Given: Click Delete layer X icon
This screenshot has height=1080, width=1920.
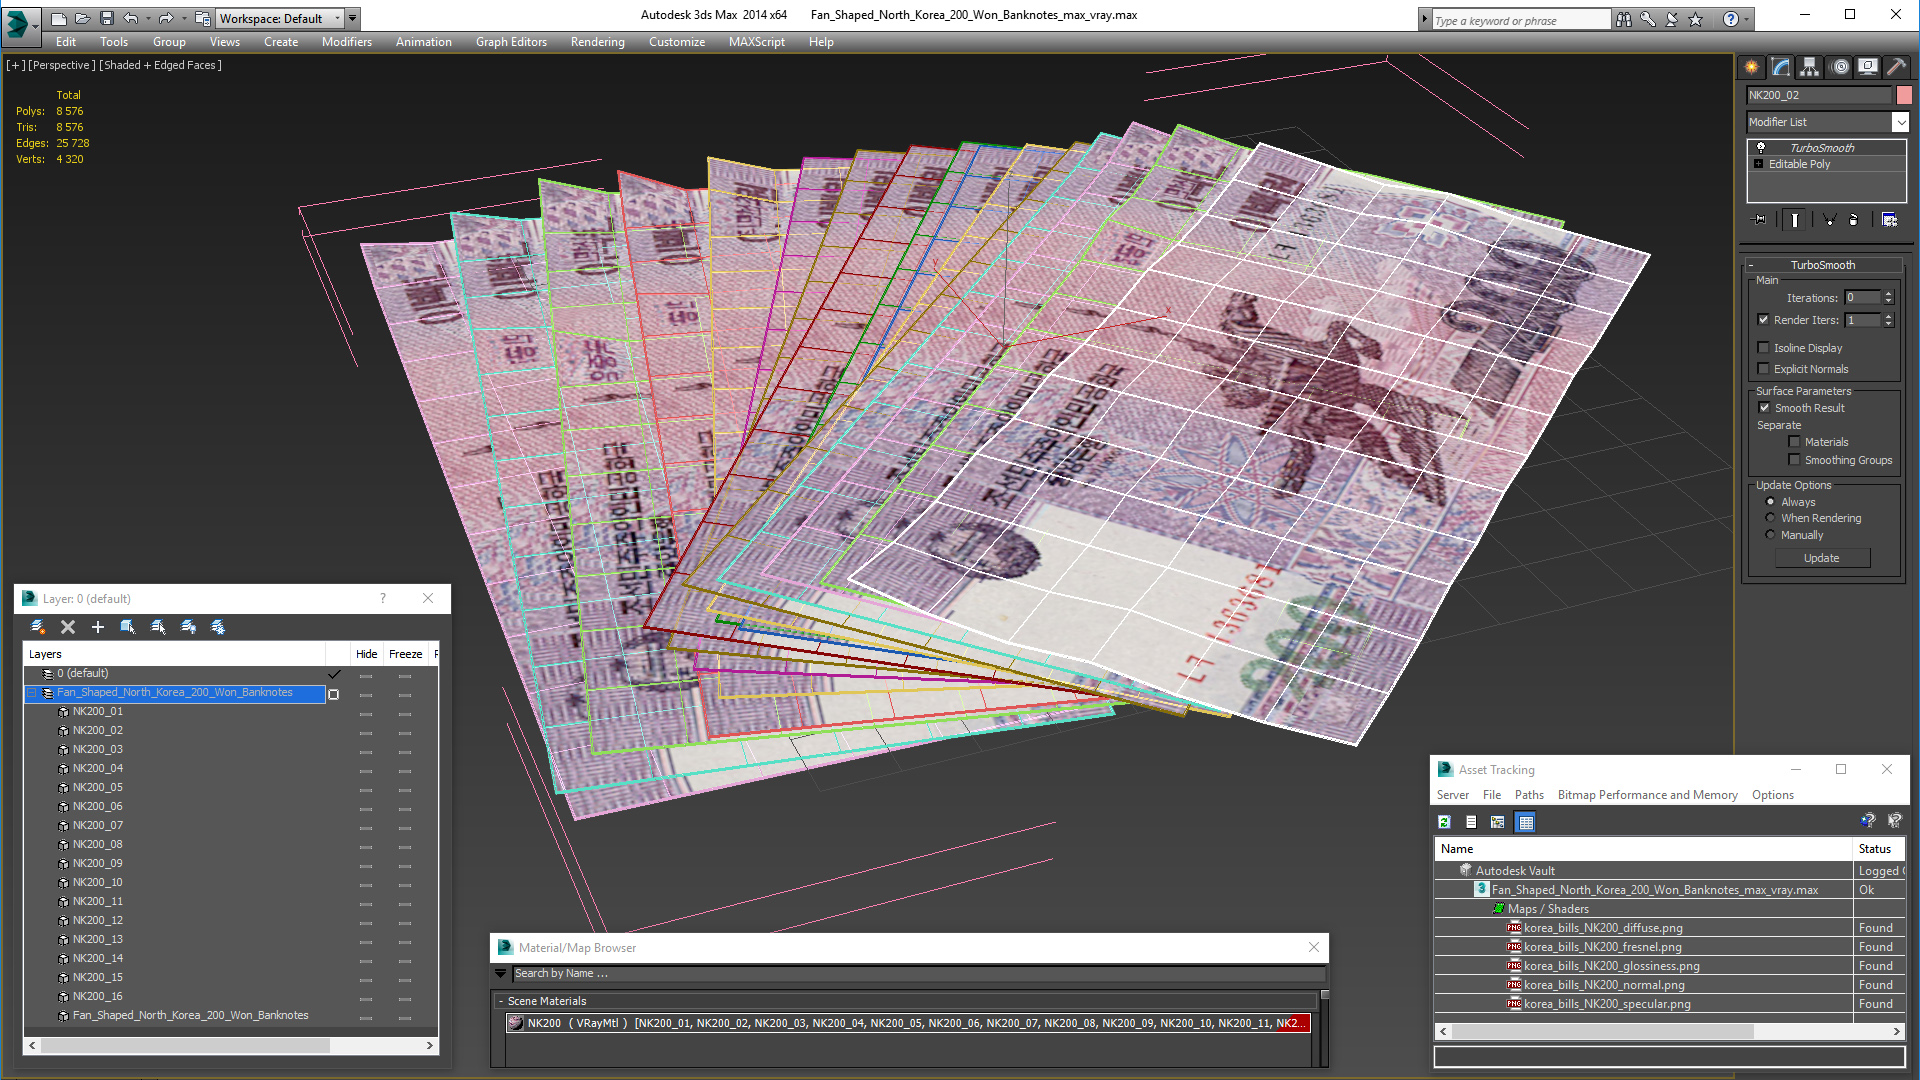Looking at the screenshot, I should pyautogui.click(x=68, y=627).
